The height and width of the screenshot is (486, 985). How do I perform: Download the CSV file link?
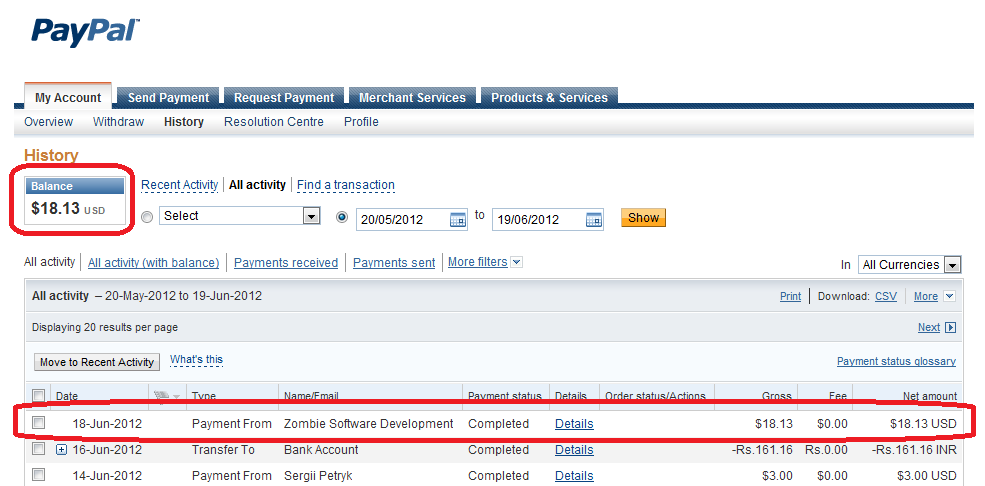886,296
